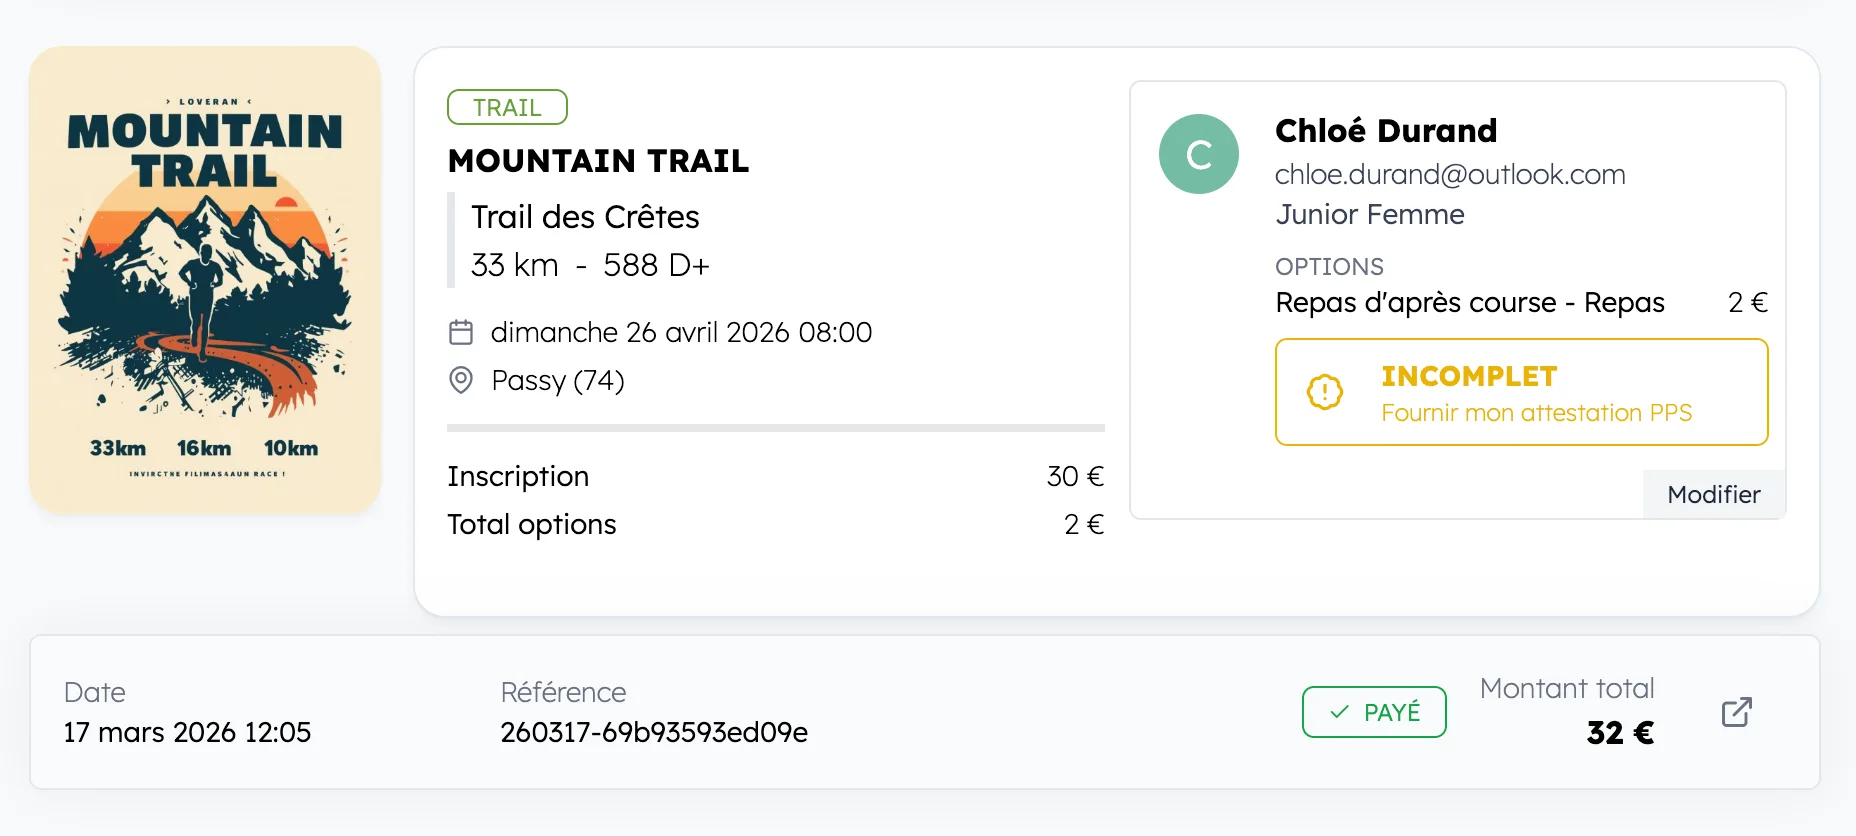Click the PAYÉ status badge
The height and width of the screenshot is (836, 1856).
(1374, 712)
